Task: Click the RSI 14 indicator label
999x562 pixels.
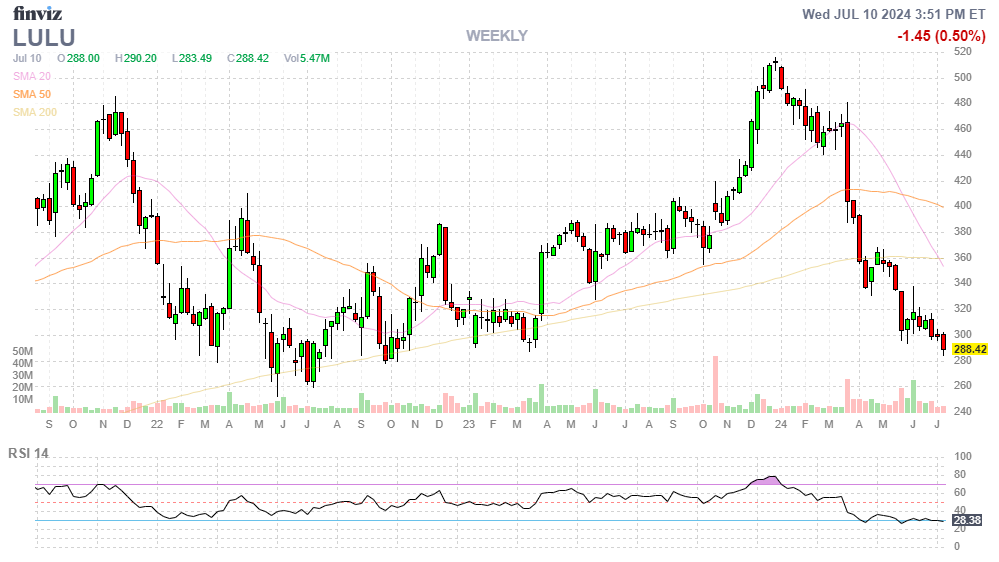Action: [28, 453]
